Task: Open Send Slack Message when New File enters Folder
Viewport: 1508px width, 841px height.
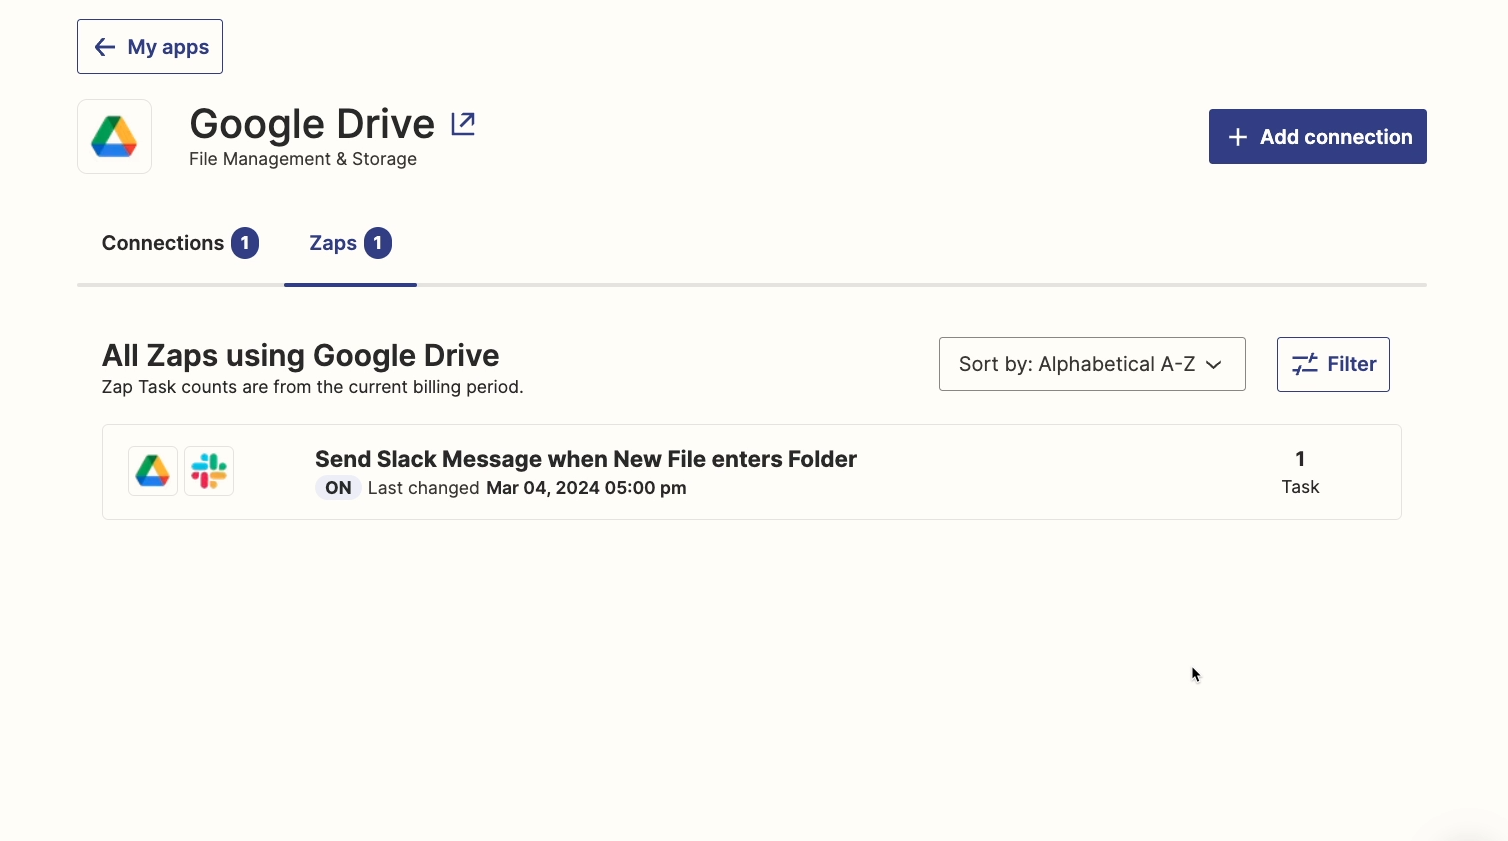Action: [586, 459]
